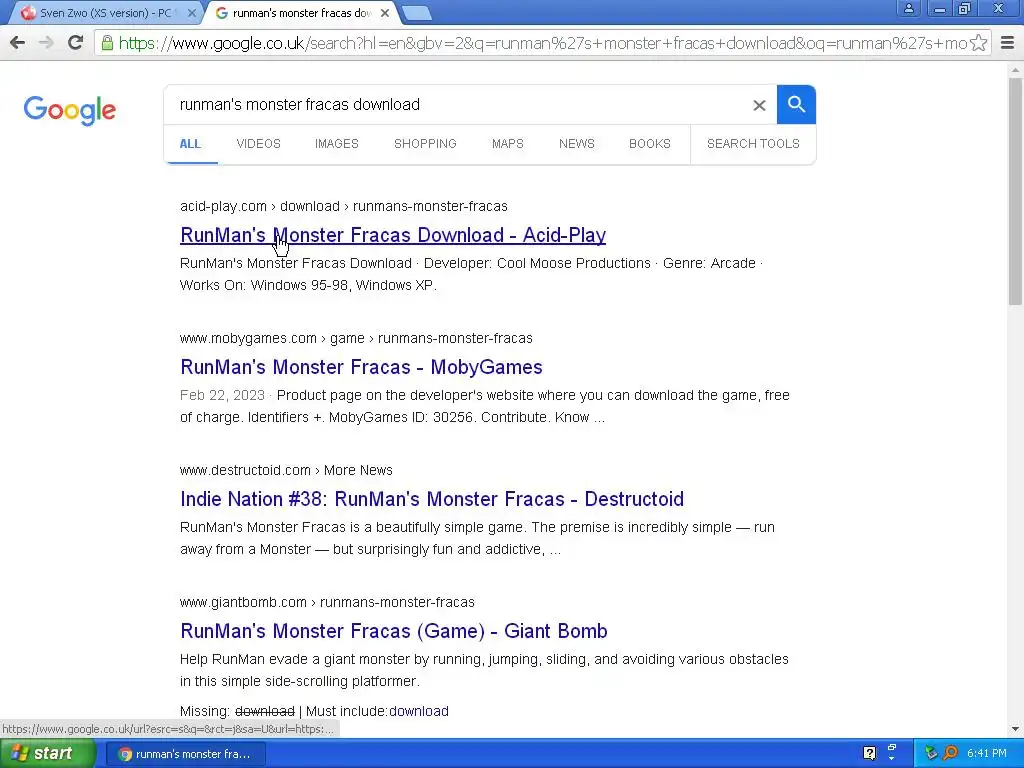
Task: Go back with the browser back arrow
Action: click(x=18, y=43)
